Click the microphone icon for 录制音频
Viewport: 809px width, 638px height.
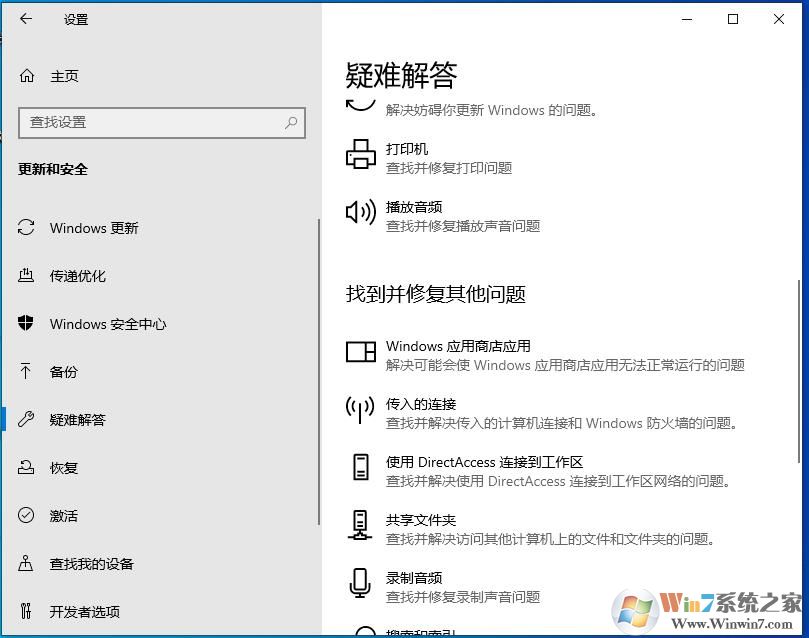click(x=360, y=583)
